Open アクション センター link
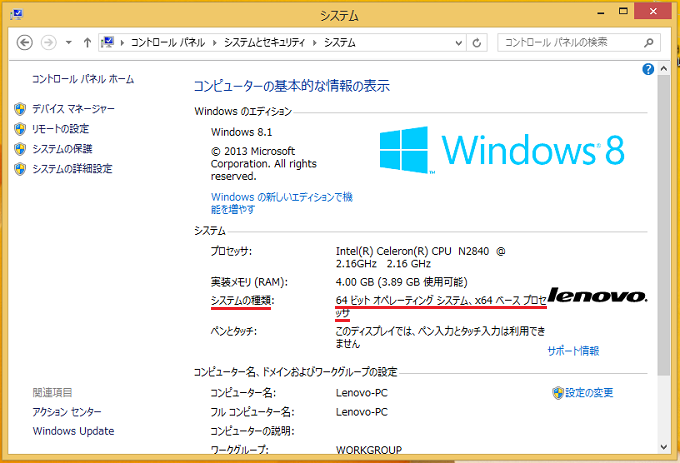This screenshot has width=680, height=463. 67,411
